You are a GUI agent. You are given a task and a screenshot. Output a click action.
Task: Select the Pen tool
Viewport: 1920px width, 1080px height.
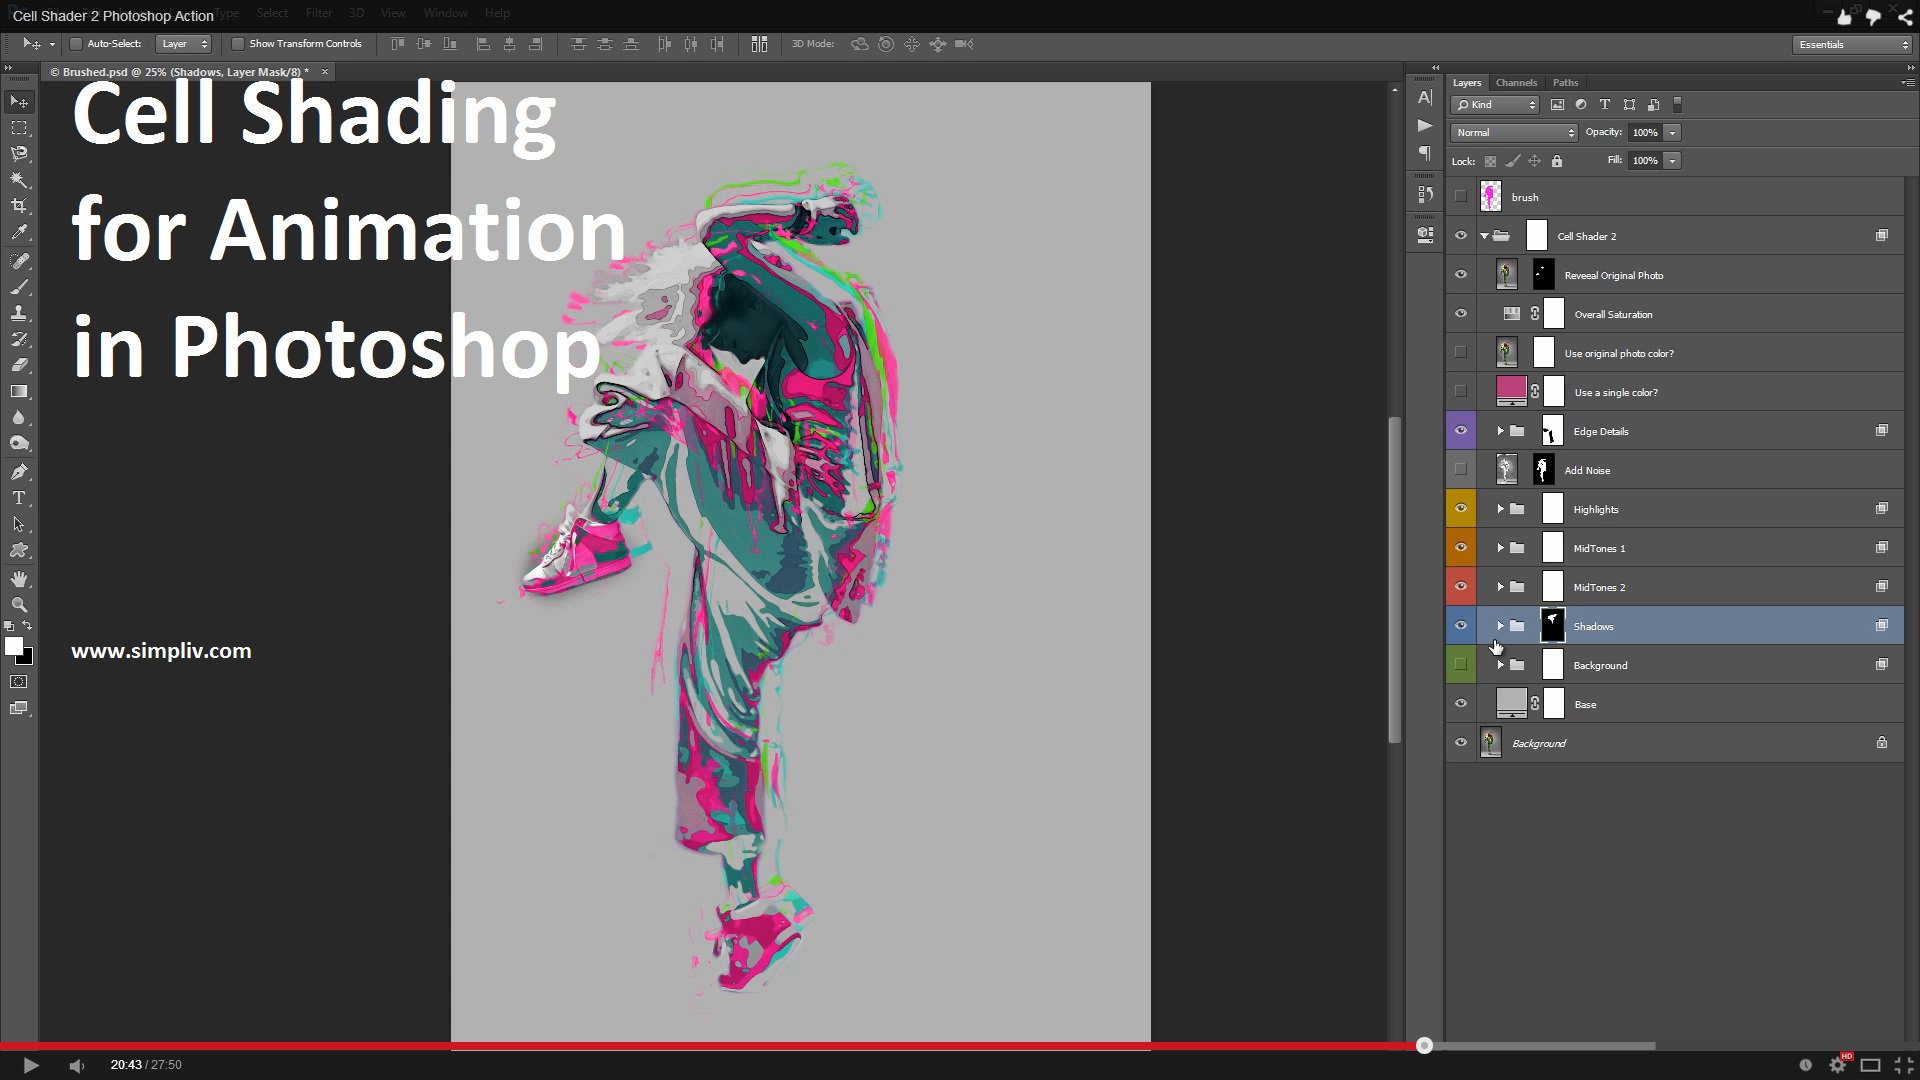(19, 472)
